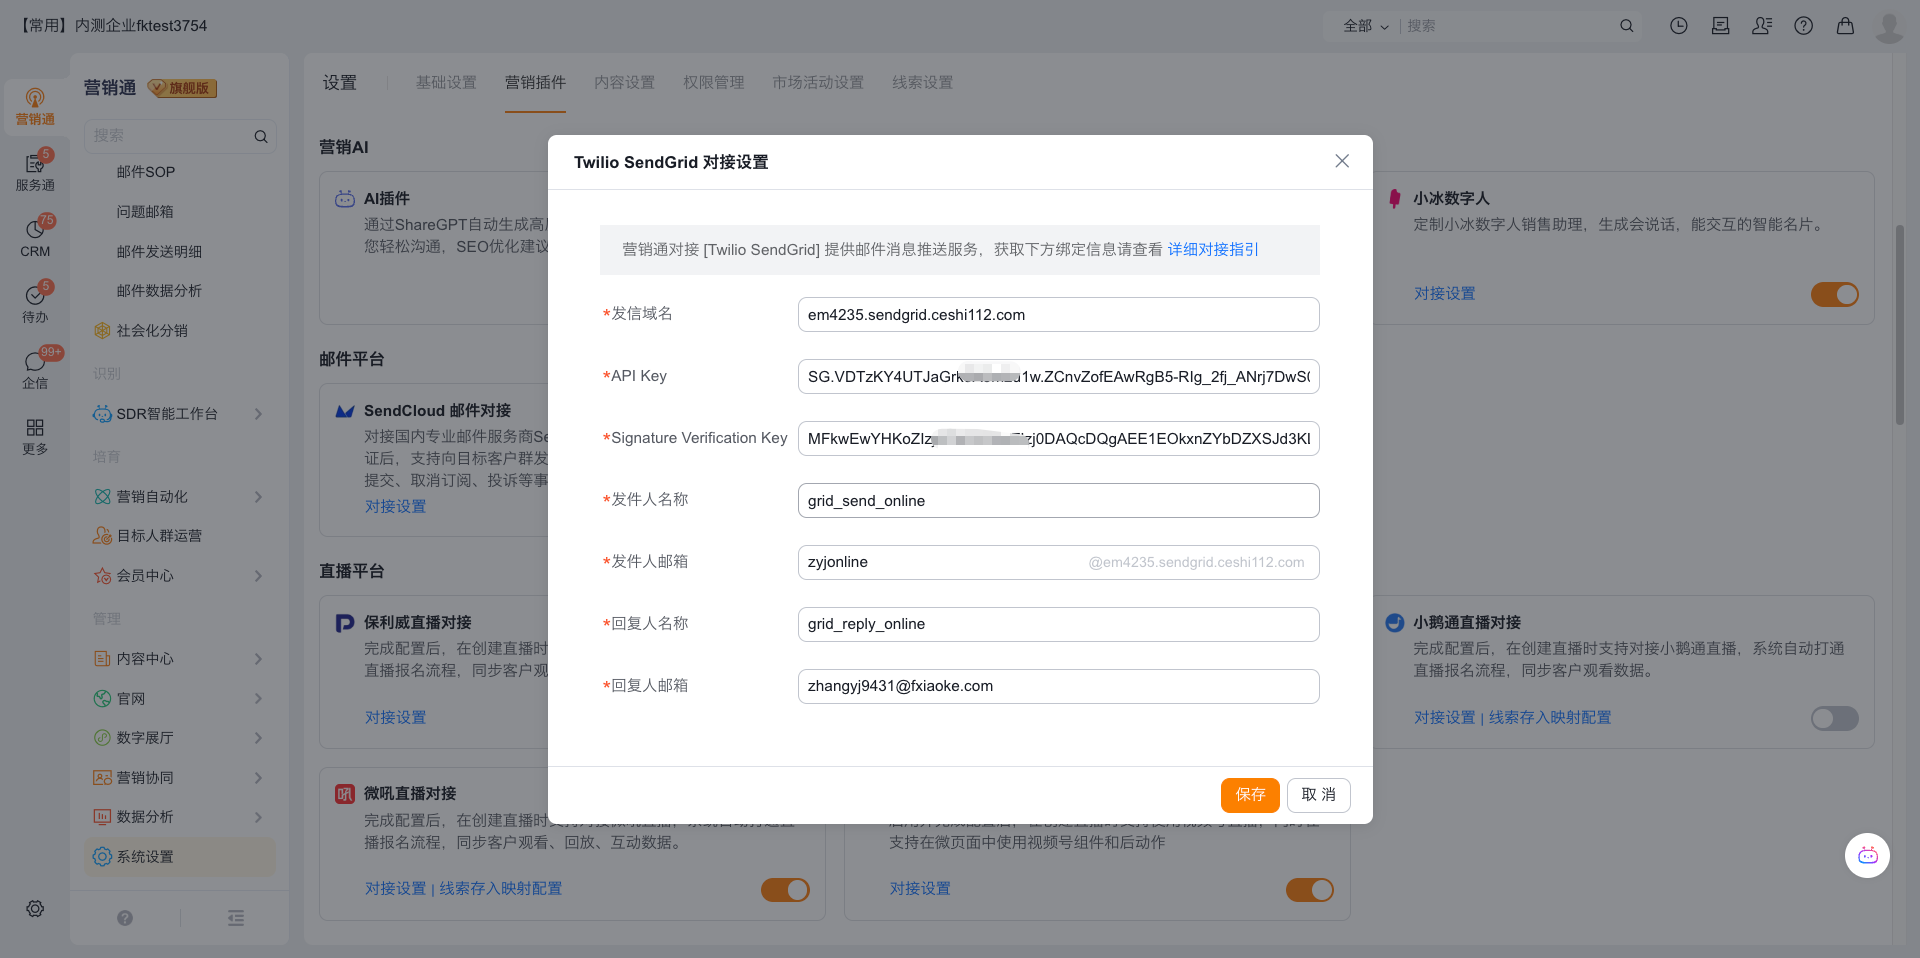
Task: Open the 营销通 app in left rail
Action: tap(35, 106)
